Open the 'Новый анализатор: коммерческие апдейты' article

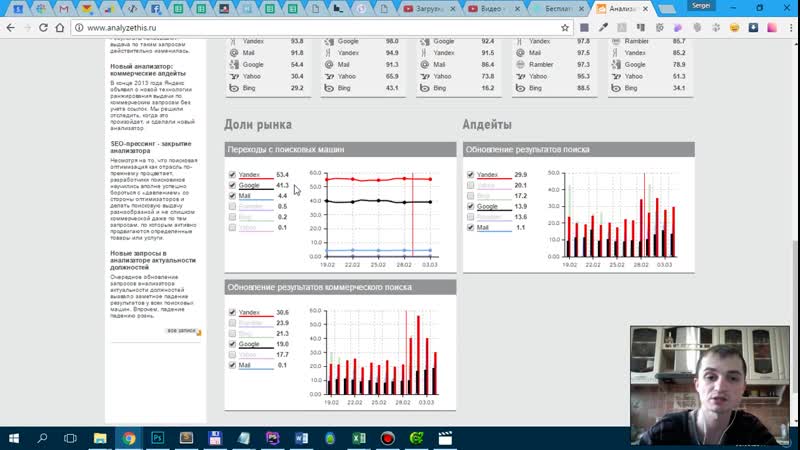(x=148, y=70)
